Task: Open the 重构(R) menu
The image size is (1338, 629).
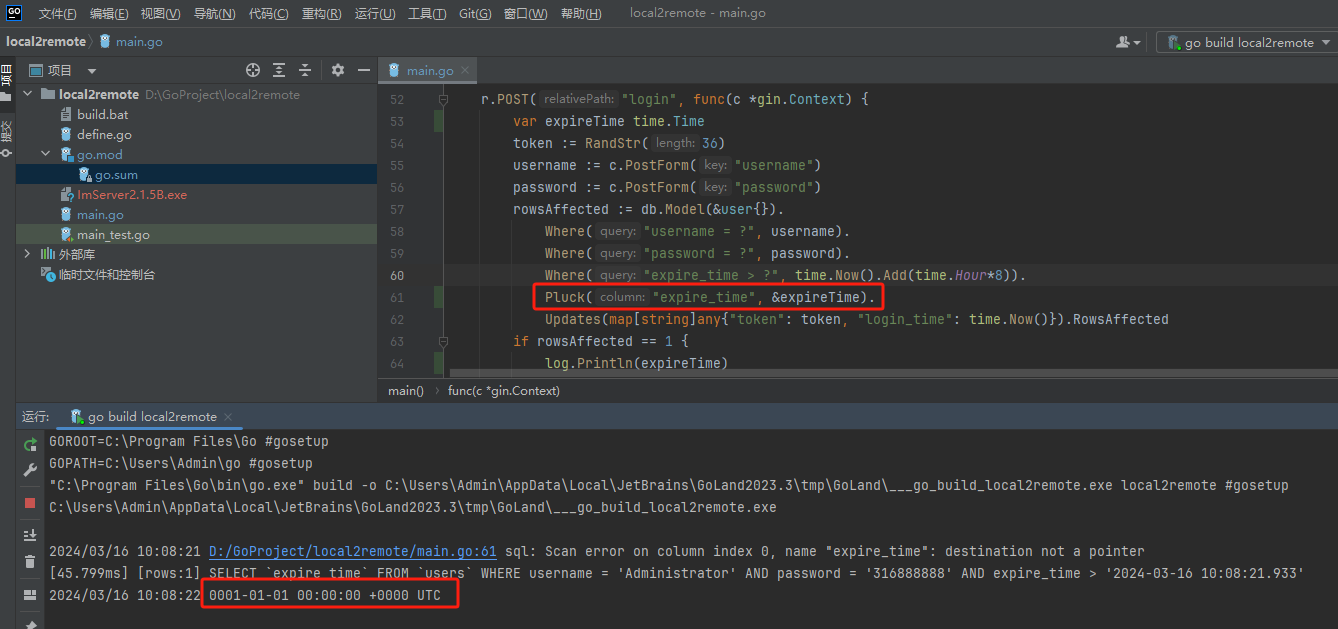Action: click(321, 14)
